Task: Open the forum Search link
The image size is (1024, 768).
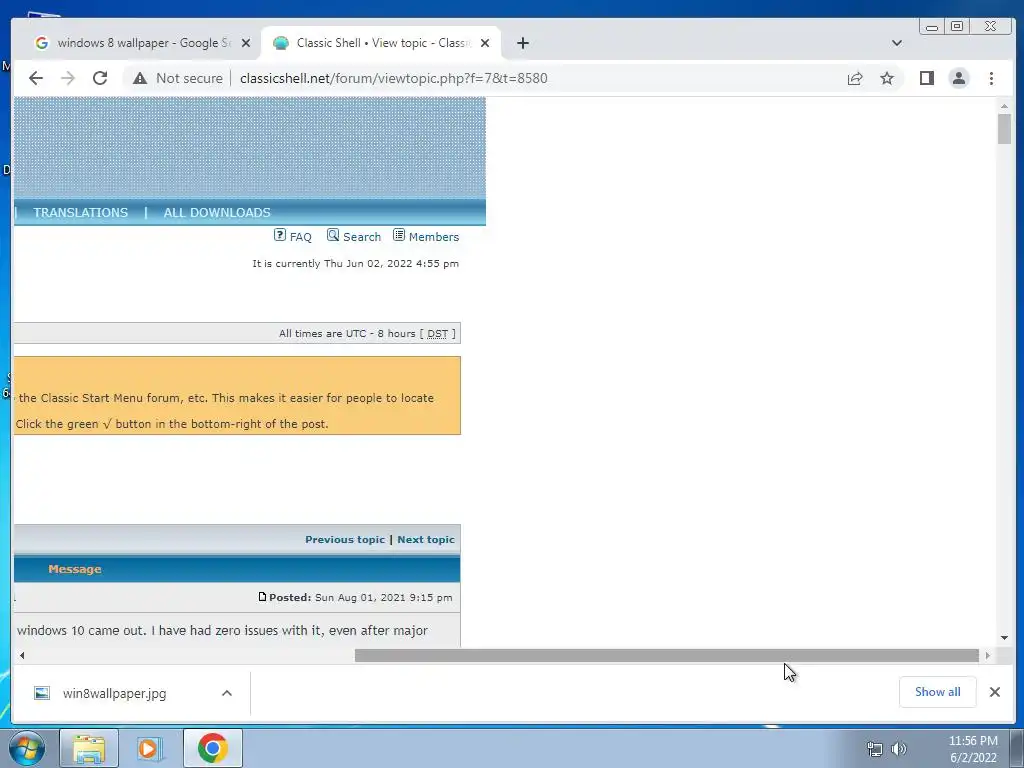Action: coord(353,236)
